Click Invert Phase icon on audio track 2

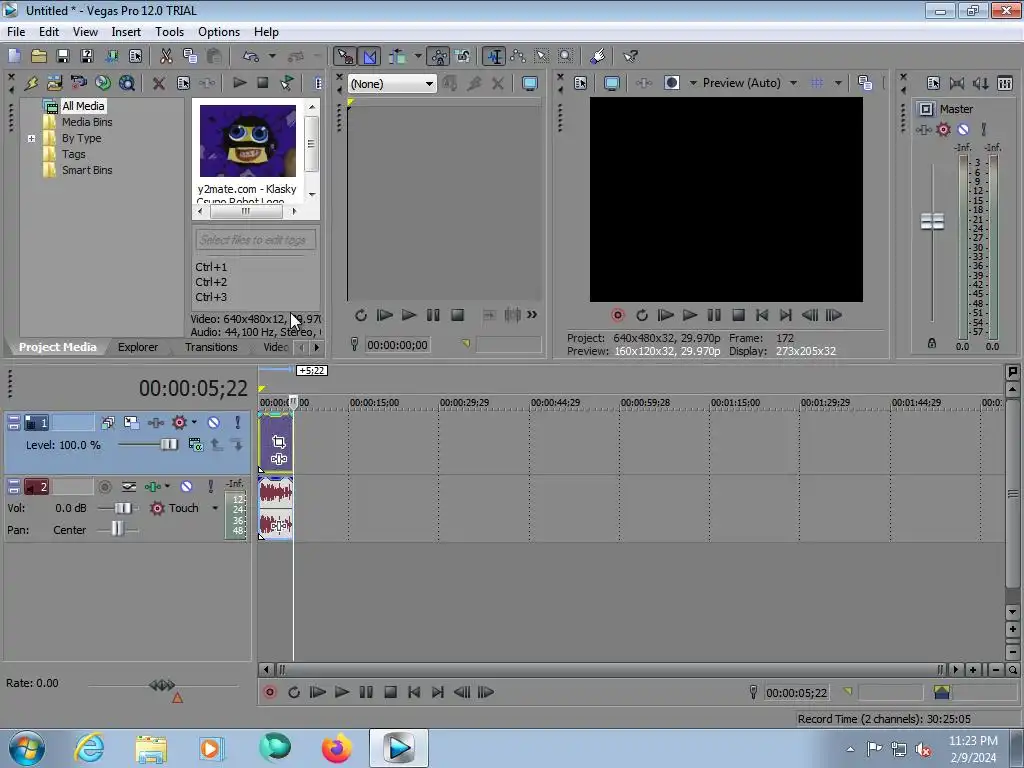[x=129, y=487]
